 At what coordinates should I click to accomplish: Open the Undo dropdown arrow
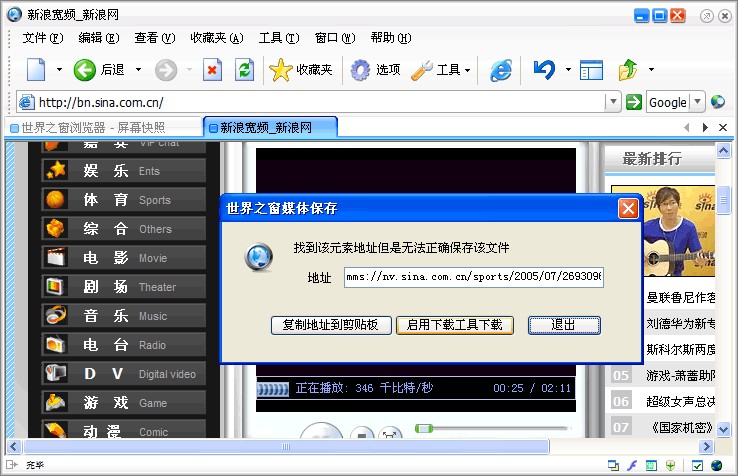(568, 70)
